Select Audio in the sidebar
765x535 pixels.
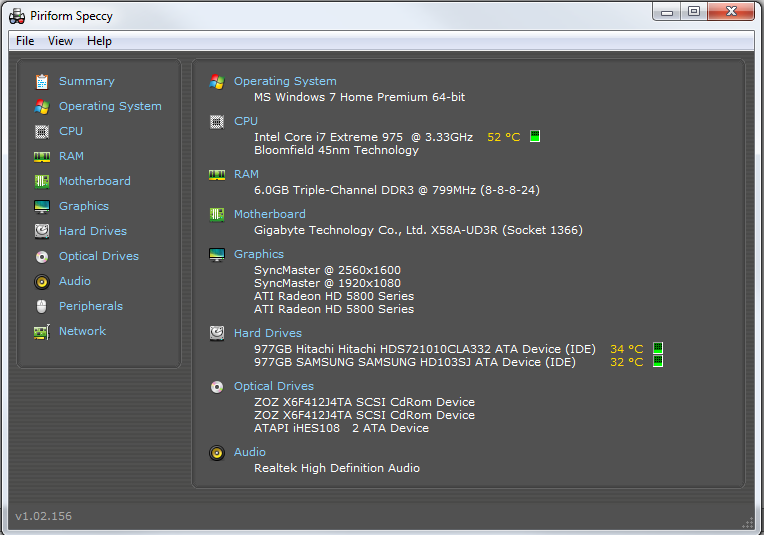[75, 281]
